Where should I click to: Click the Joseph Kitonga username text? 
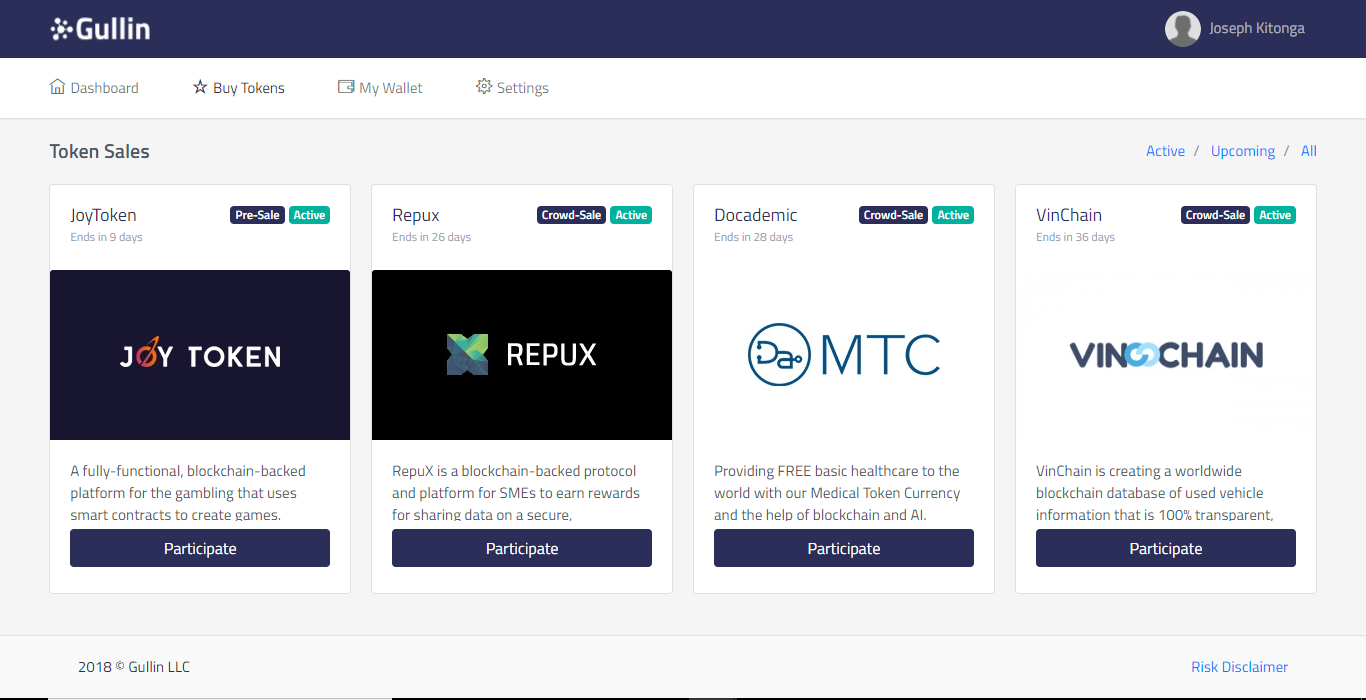[x=1257, y=28]
